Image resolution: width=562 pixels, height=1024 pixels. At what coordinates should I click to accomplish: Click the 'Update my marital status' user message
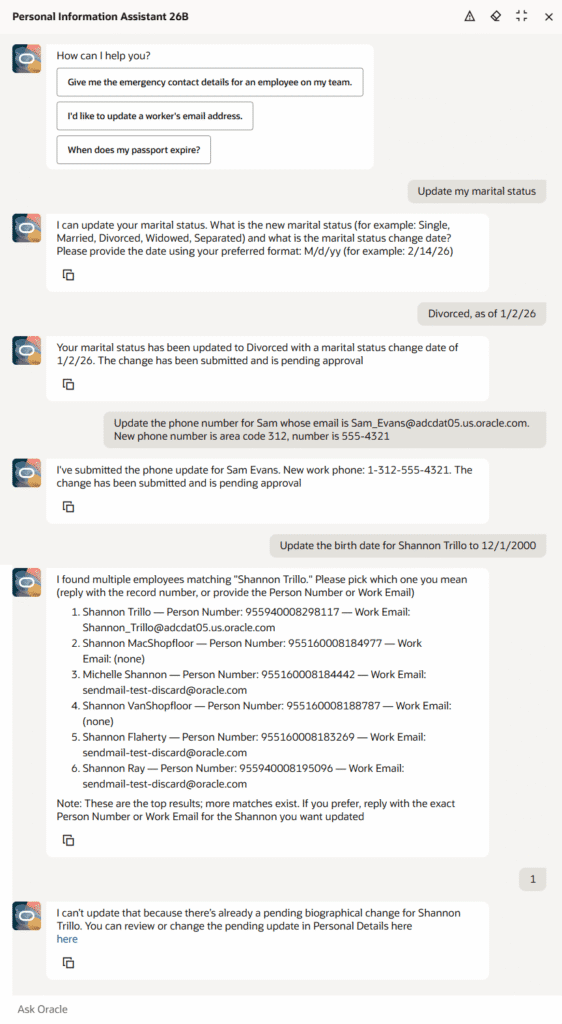(476, 191)
